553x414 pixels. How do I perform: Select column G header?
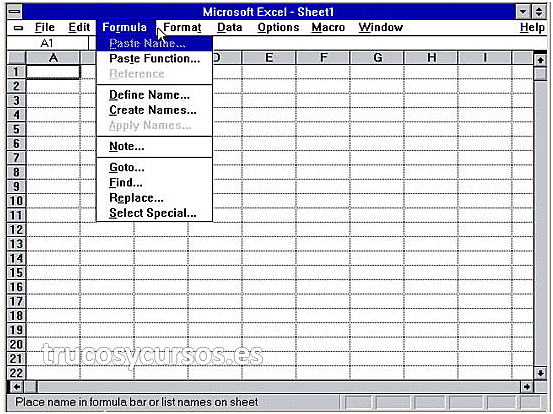[x=377, y=57]
